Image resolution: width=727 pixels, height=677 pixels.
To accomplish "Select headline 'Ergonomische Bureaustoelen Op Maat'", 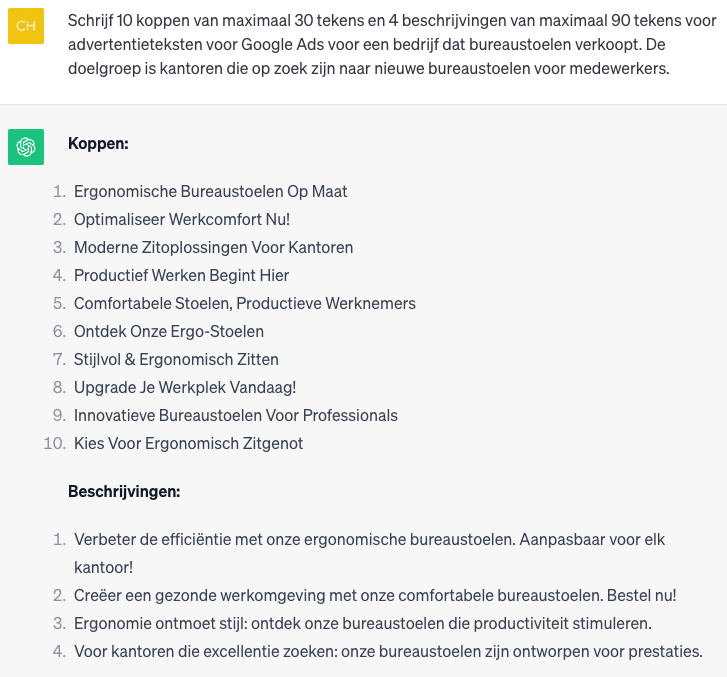I will coord(211,191).
